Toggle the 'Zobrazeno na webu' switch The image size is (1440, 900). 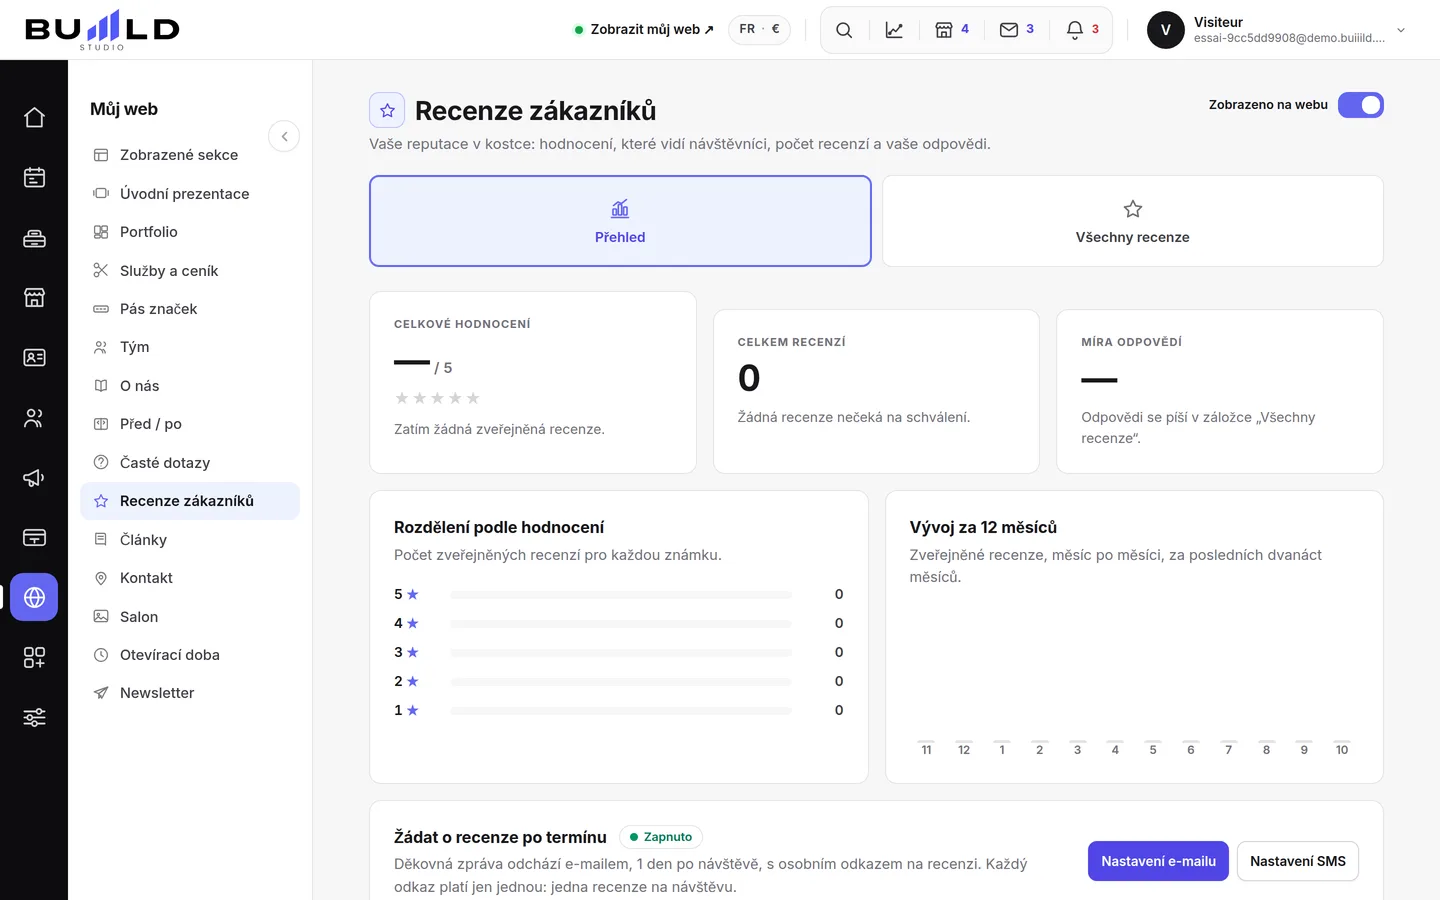1361,105
